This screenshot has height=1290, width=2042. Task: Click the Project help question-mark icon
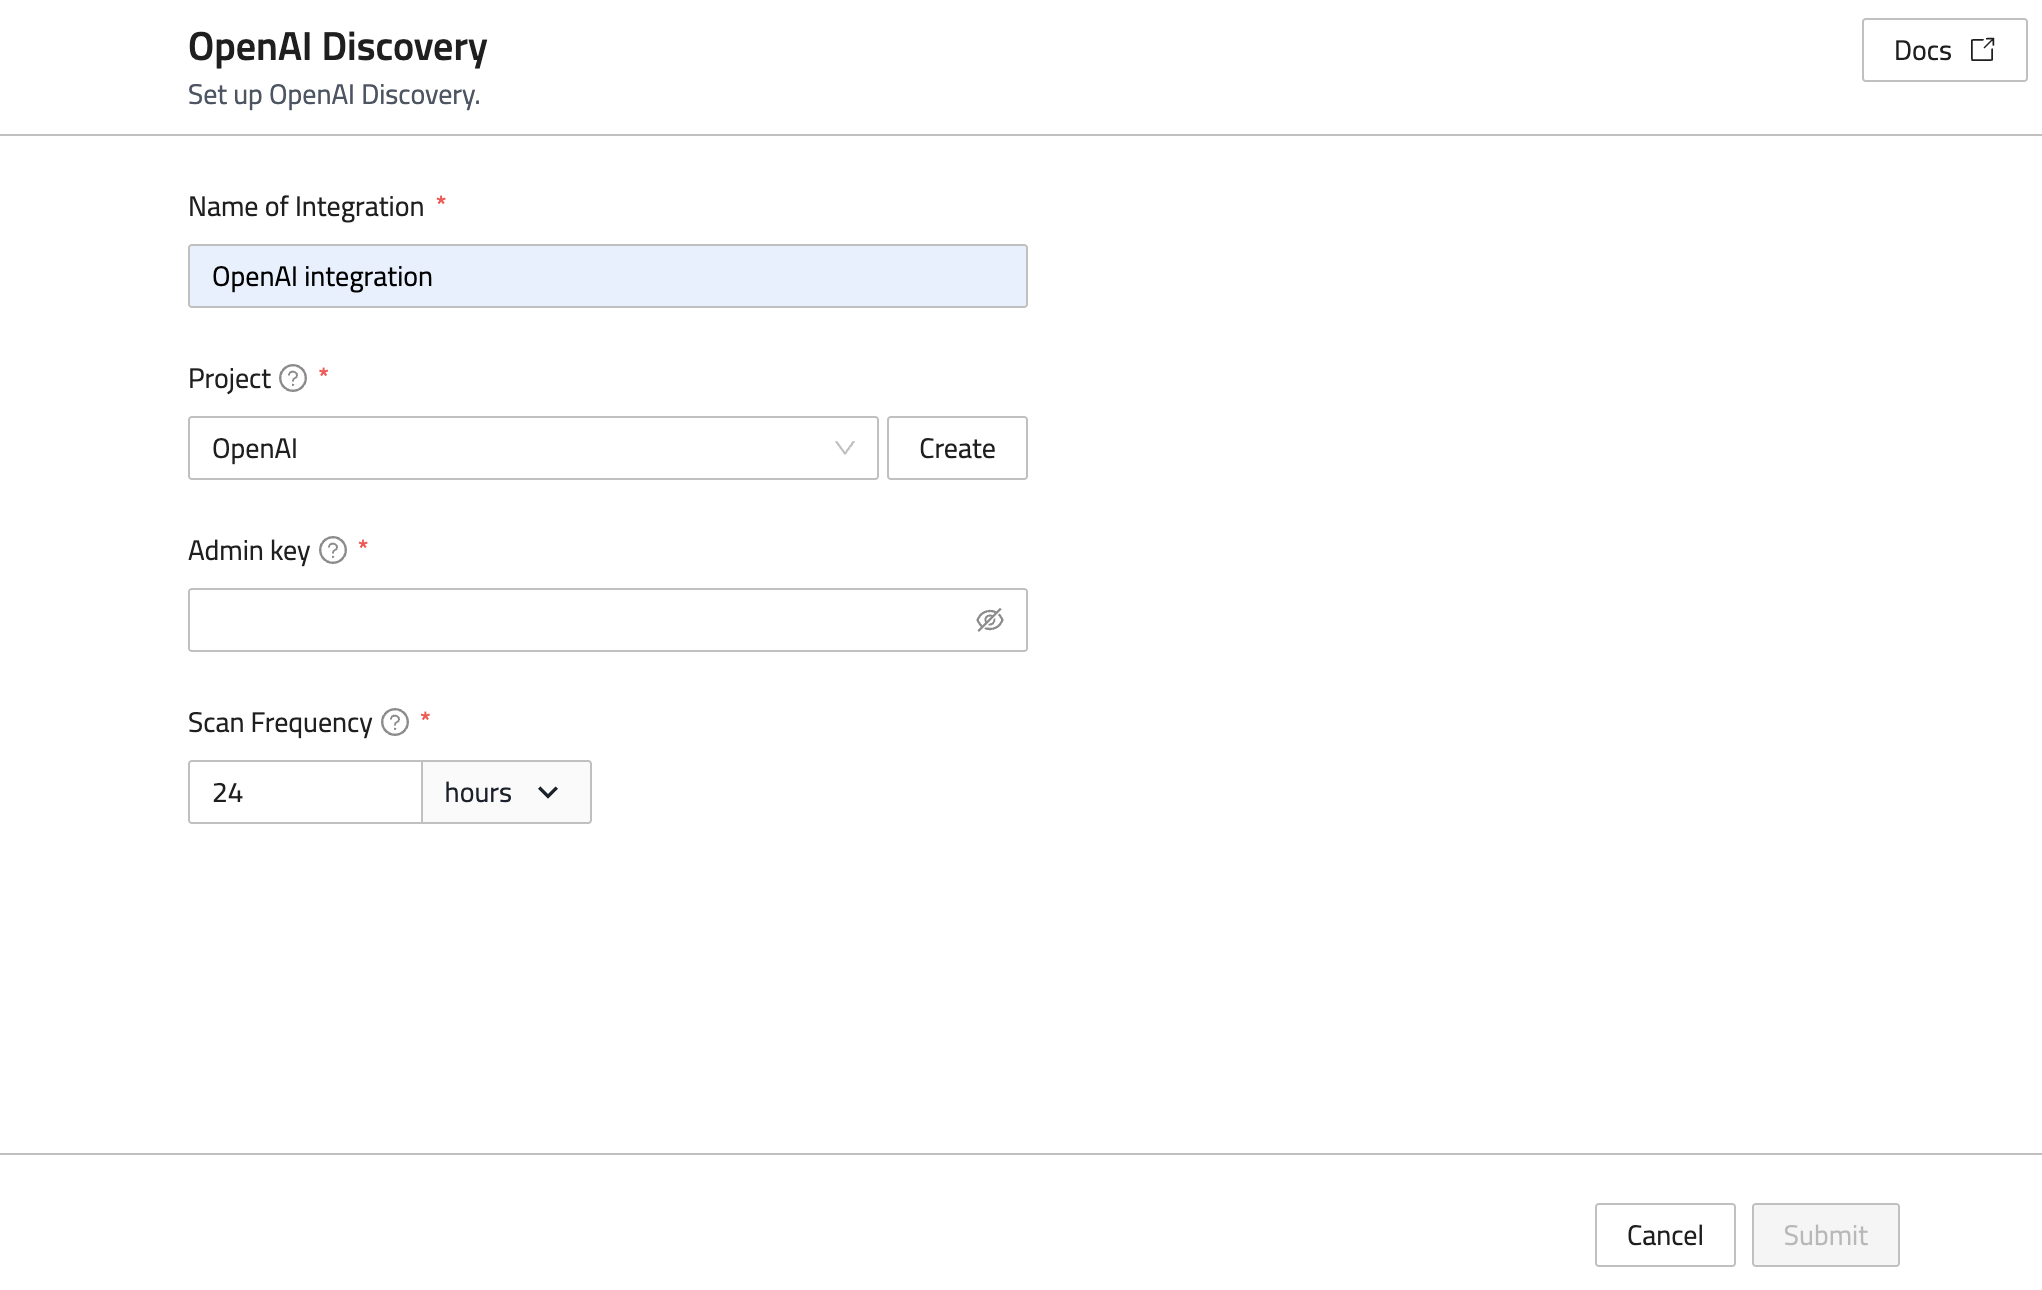pos(293,379)
